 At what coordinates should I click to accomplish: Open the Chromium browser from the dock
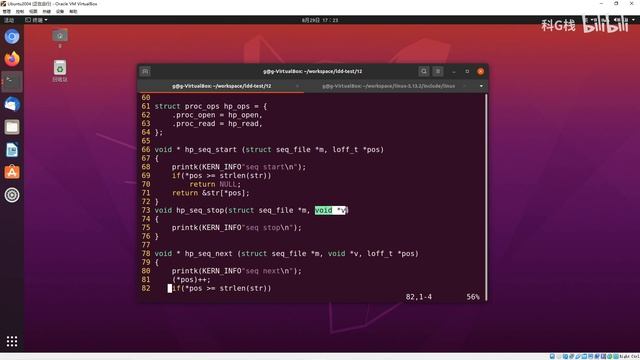click(12, 37)
